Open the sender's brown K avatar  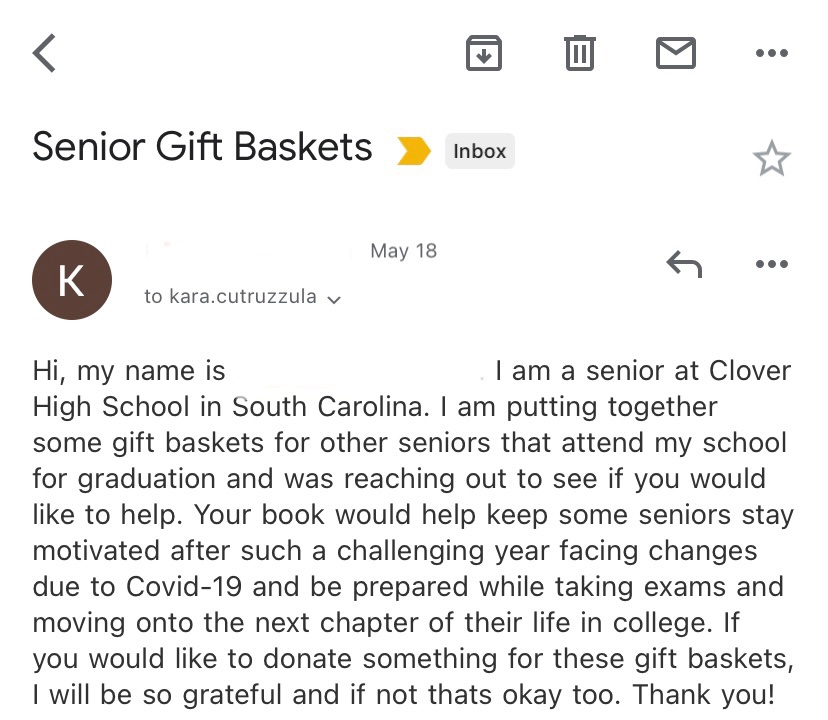(72, 280)
